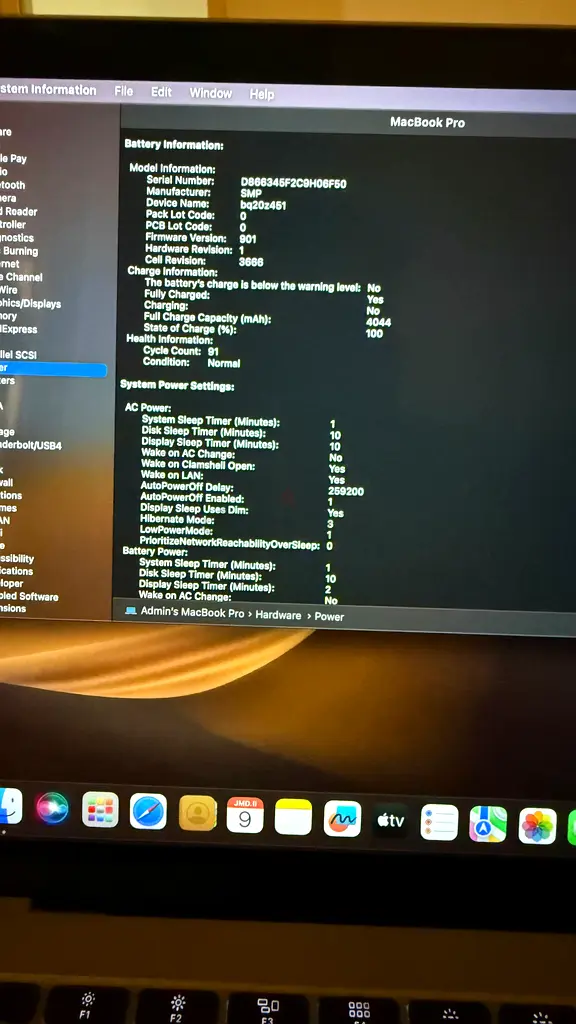
Task: Click the Wake on Clamshell Open label
Action: [x=198, y=464]
